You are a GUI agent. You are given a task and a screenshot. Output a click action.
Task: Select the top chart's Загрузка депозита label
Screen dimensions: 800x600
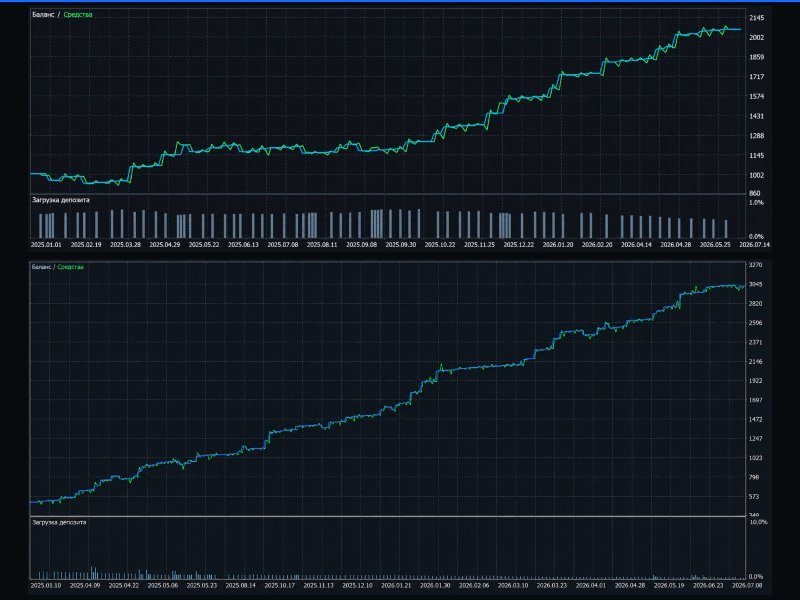(x=61, y=200)
